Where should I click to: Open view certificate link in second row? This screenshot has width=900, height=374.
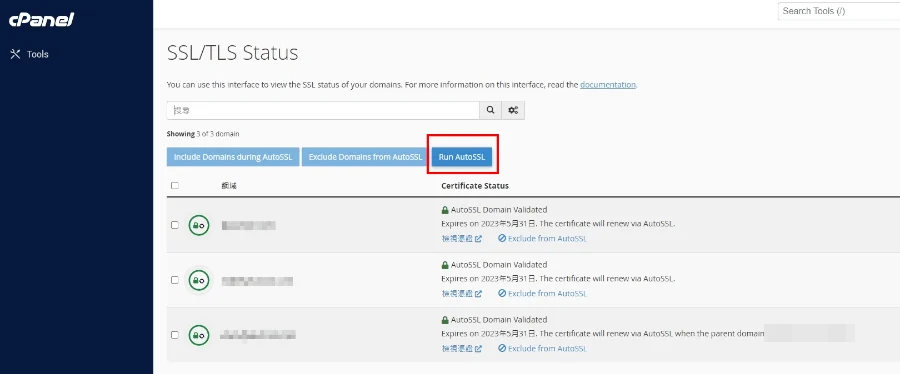[461, 294]
